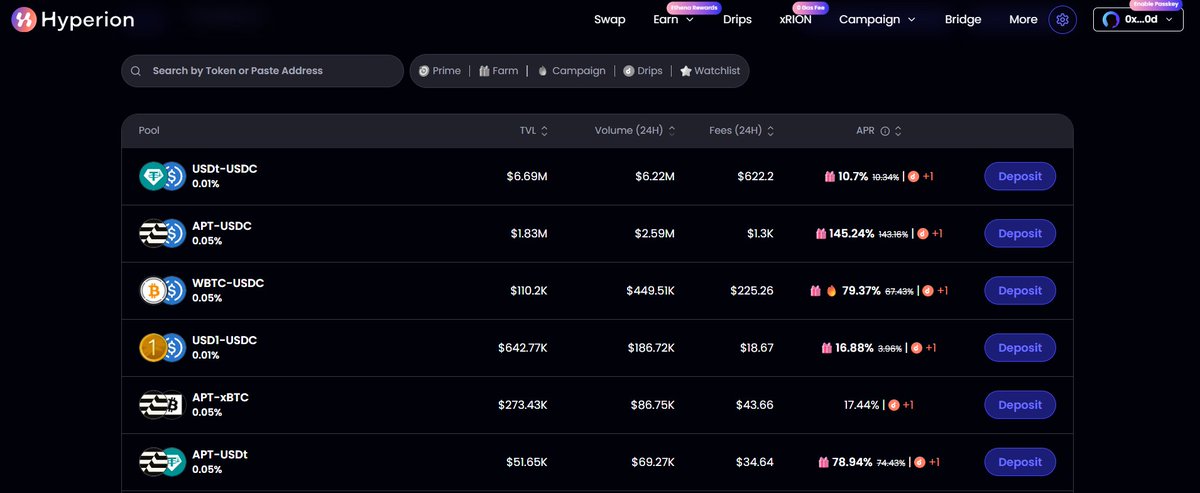The width and height of the screenshot is (1200, 493).
Task: Expand the Earn dropdown menu
Action: pyautogui.click(x=673, y=19)
